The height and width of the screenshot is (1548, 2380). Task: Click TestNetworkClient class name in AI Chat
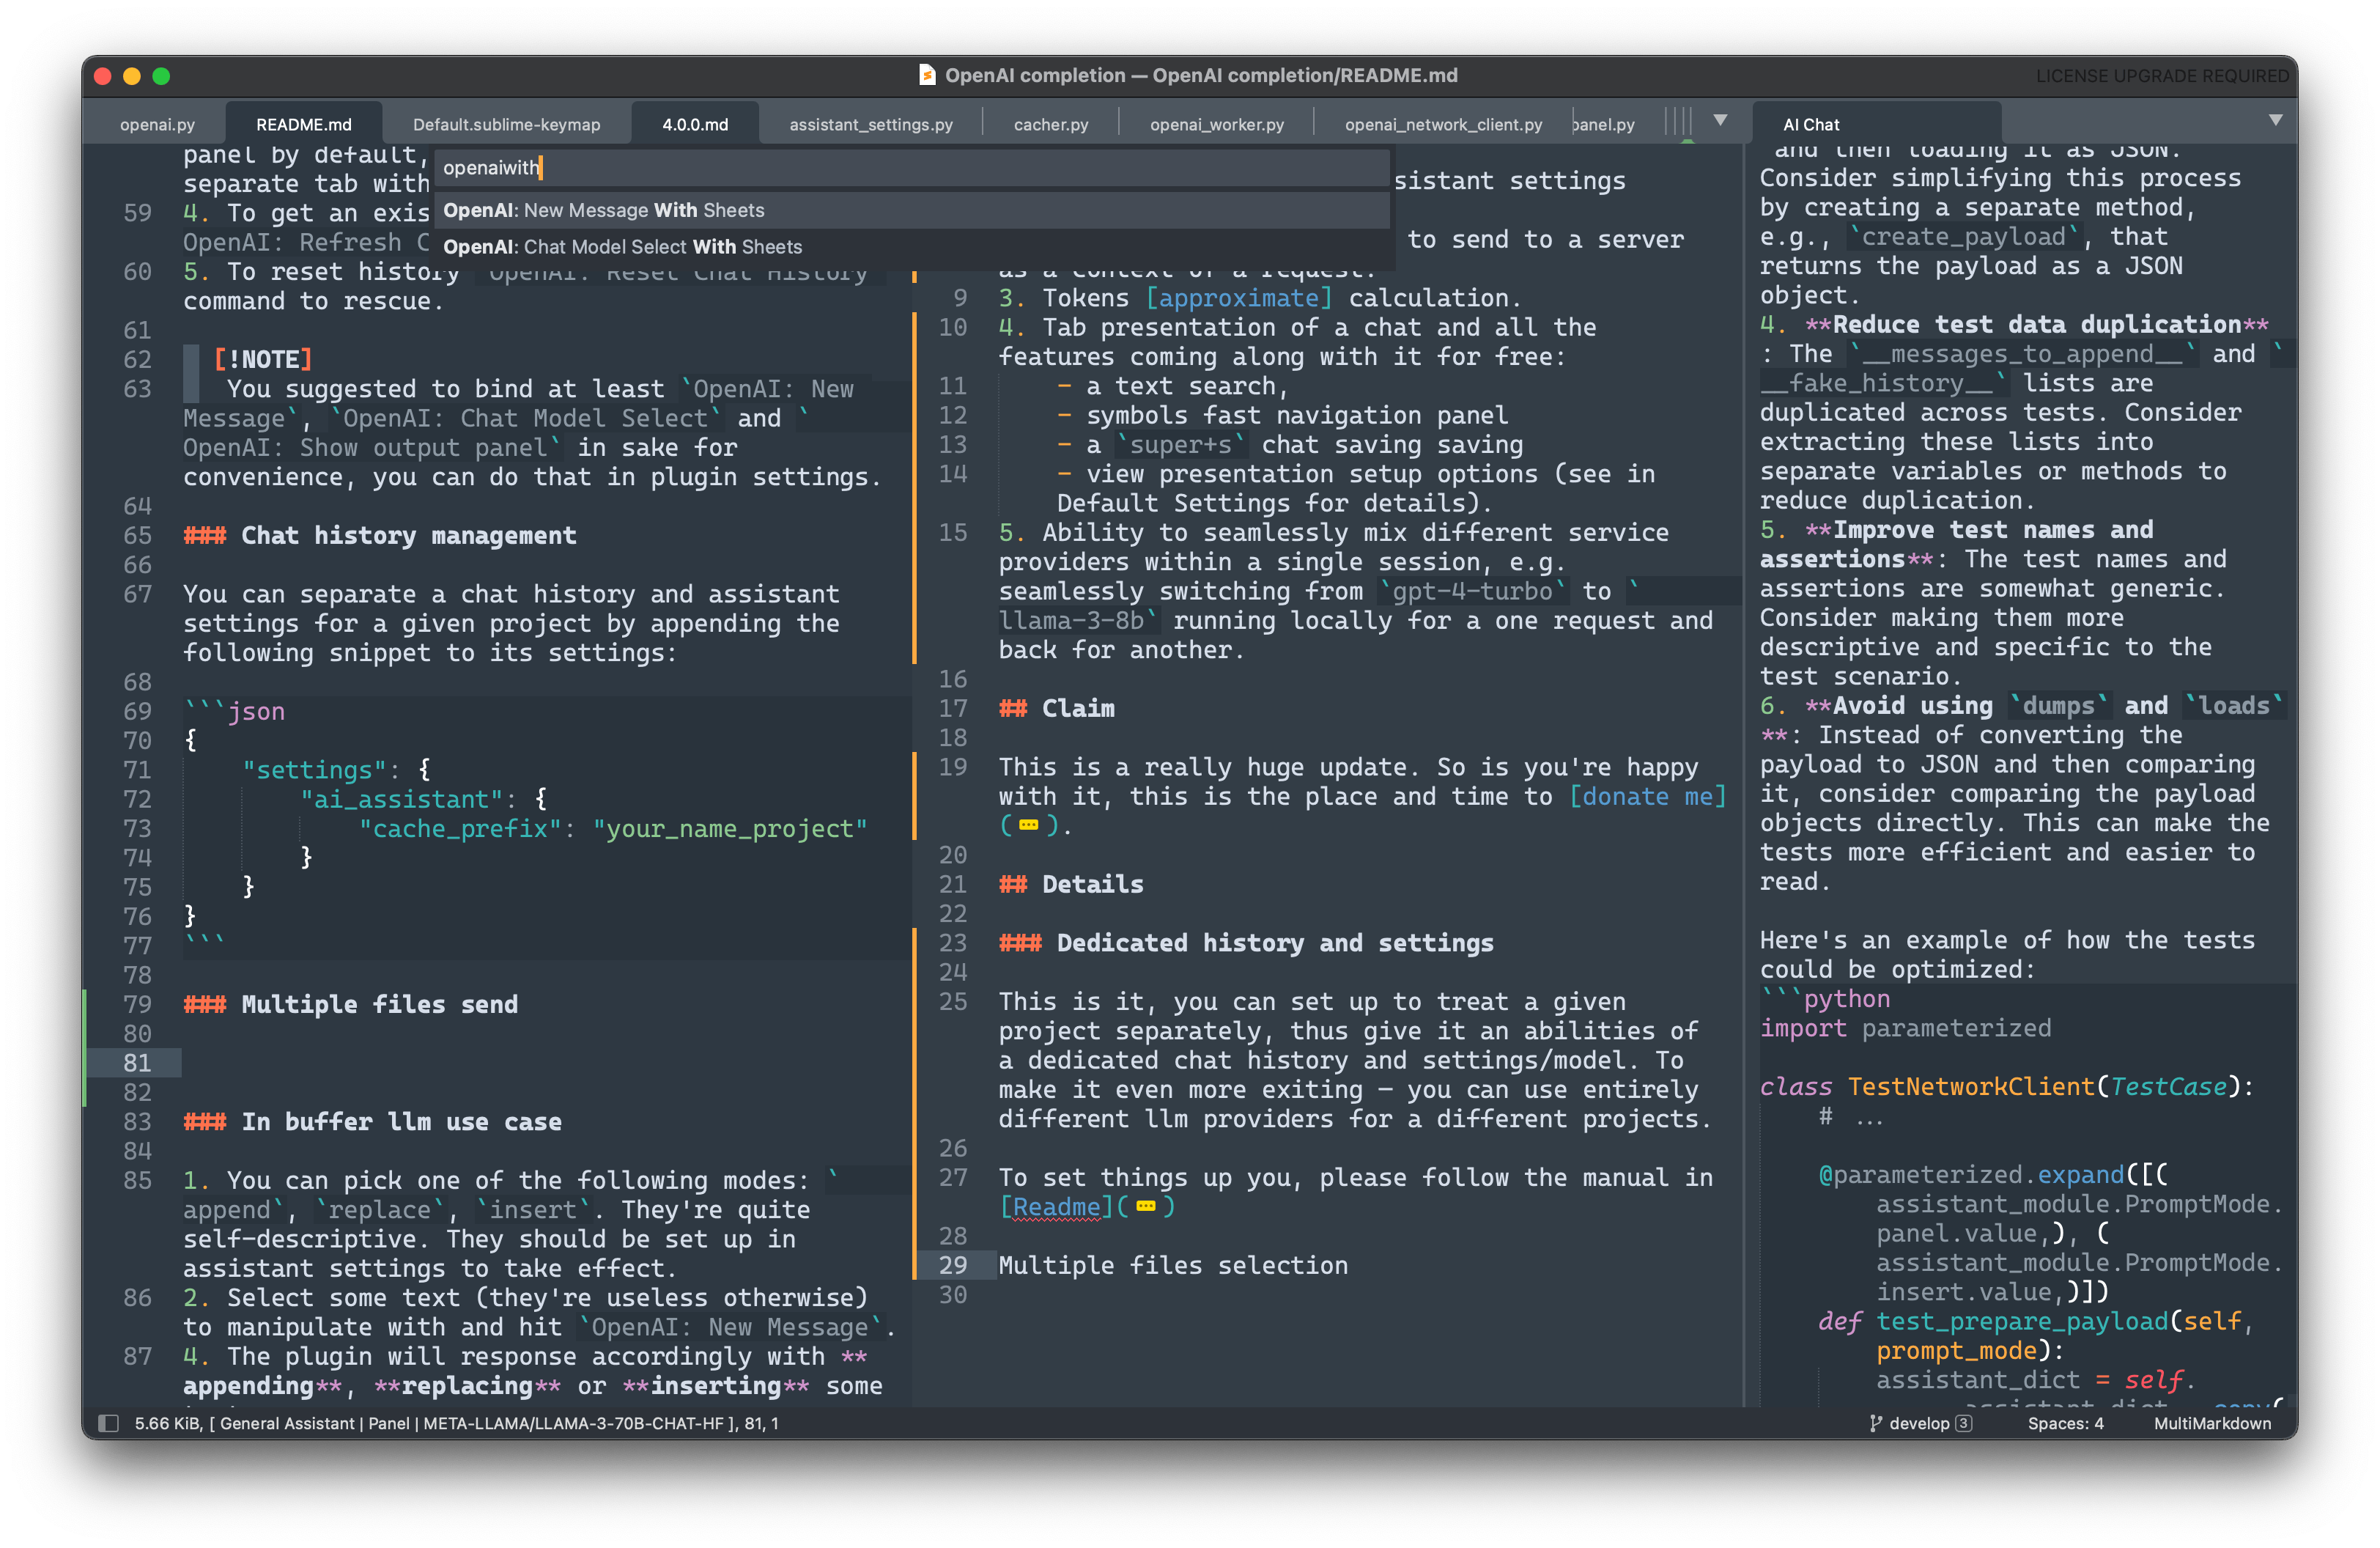point(1971,1088)
